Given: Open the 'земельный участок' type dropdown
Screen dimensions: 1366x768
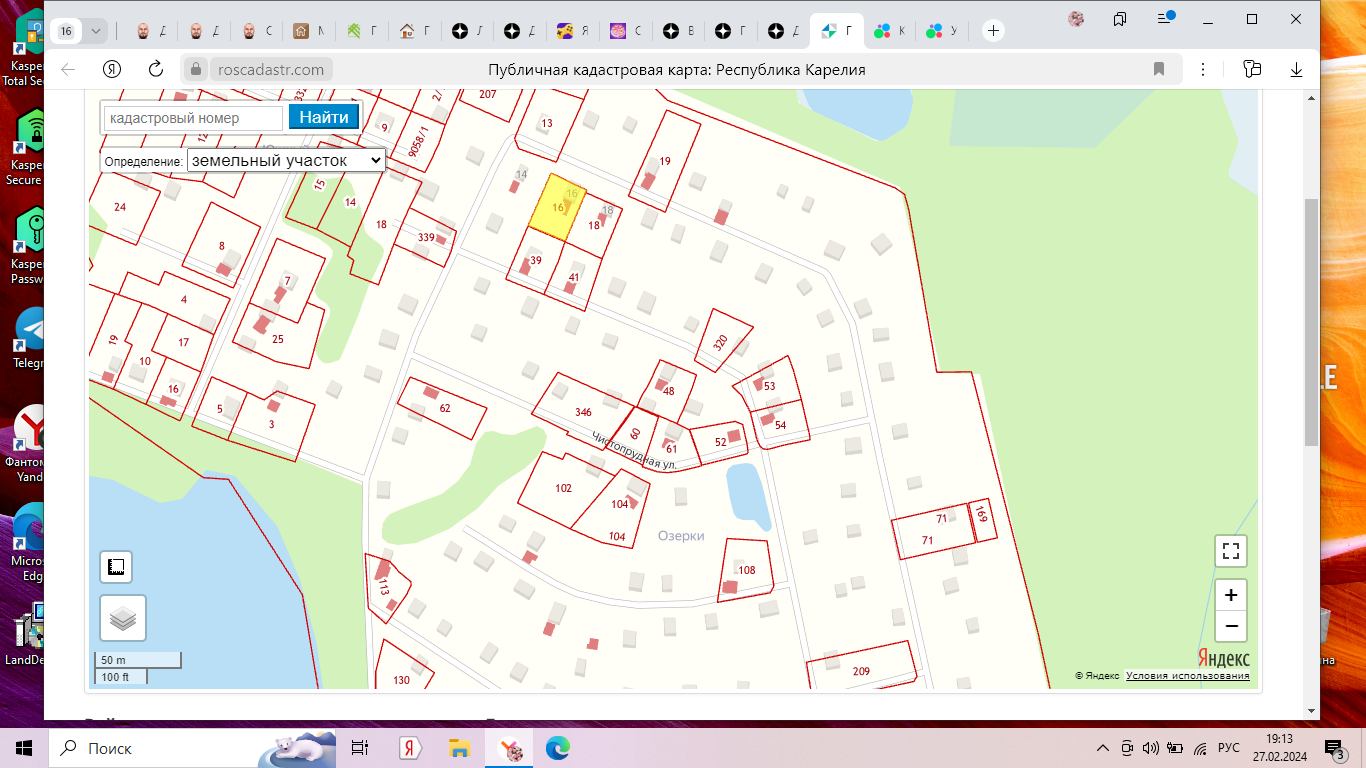Looking at the screenshot, I should pyautogui.click(x=286, y=160).
